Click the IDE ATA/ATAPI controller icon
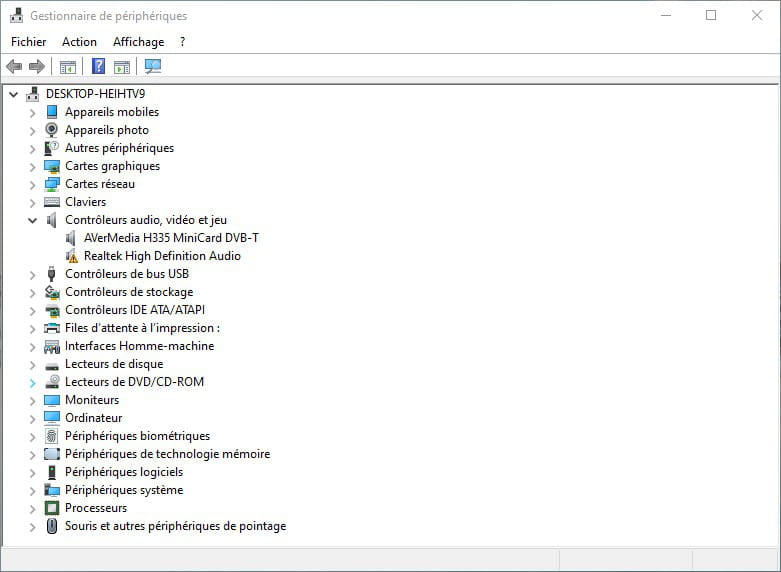Image resolution: width=781 pixels, height=572 pixels. [51, 310]
